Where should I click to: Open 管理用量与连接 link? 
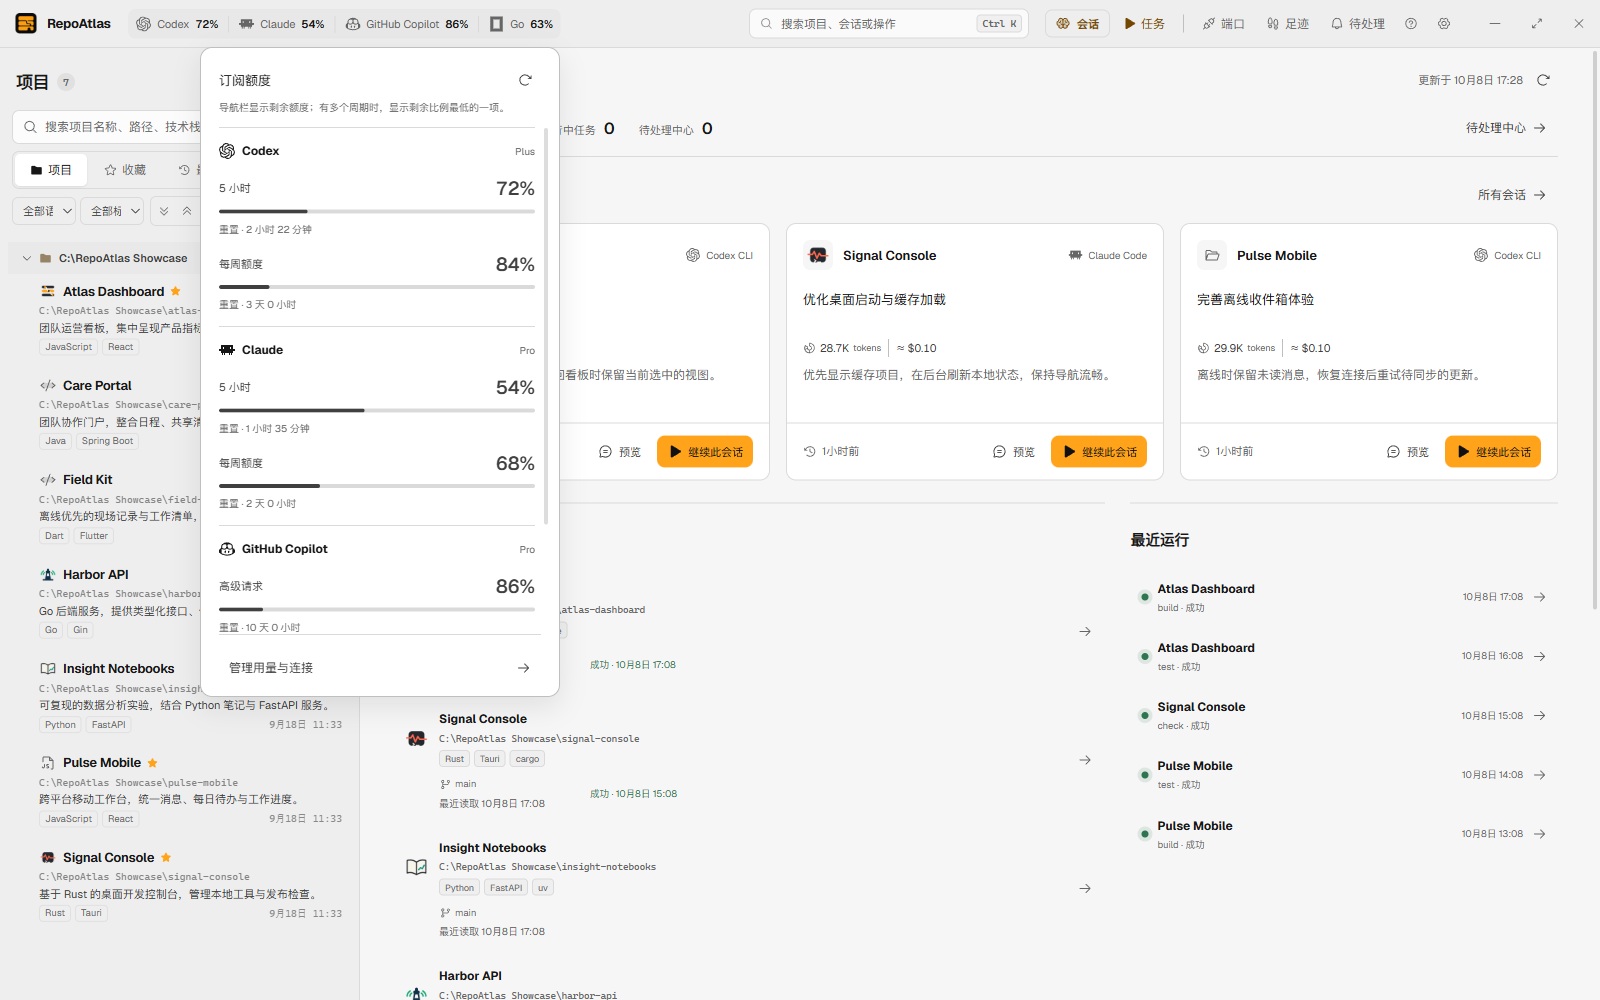click(x=380, y=668)
